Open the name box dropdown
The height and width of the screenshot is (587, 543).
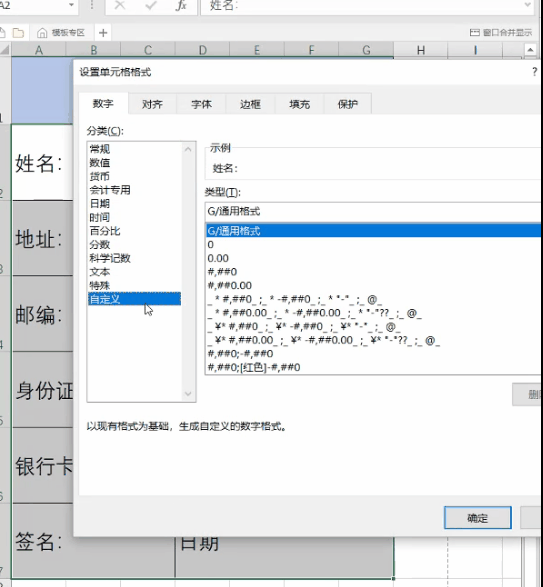[x=71, y=5]
